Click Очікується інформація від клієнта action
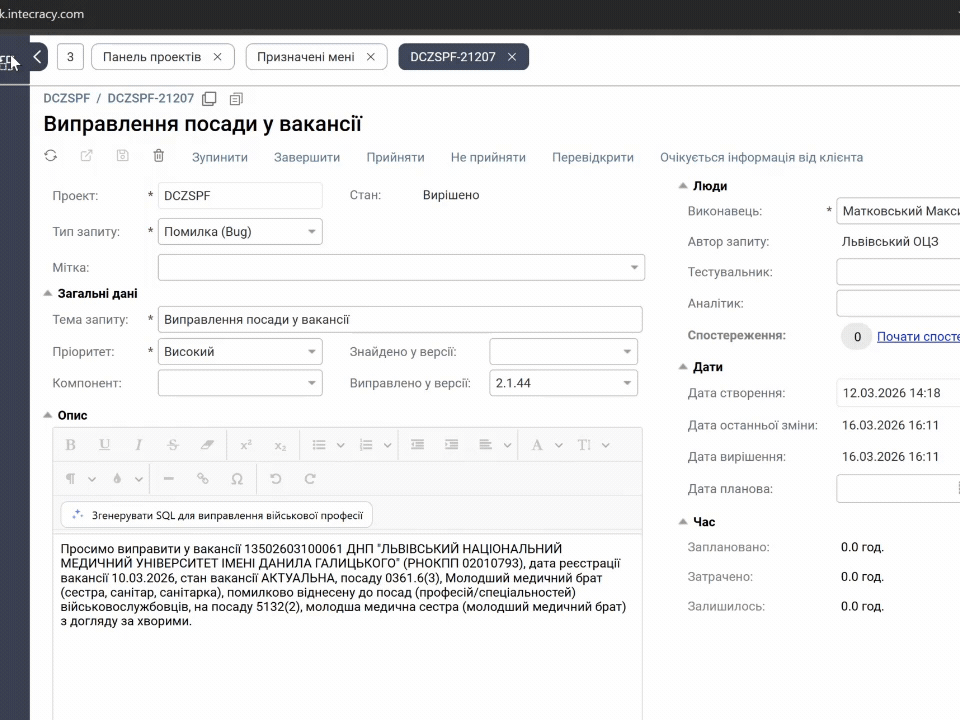960x720 pixels. (762, 157)
